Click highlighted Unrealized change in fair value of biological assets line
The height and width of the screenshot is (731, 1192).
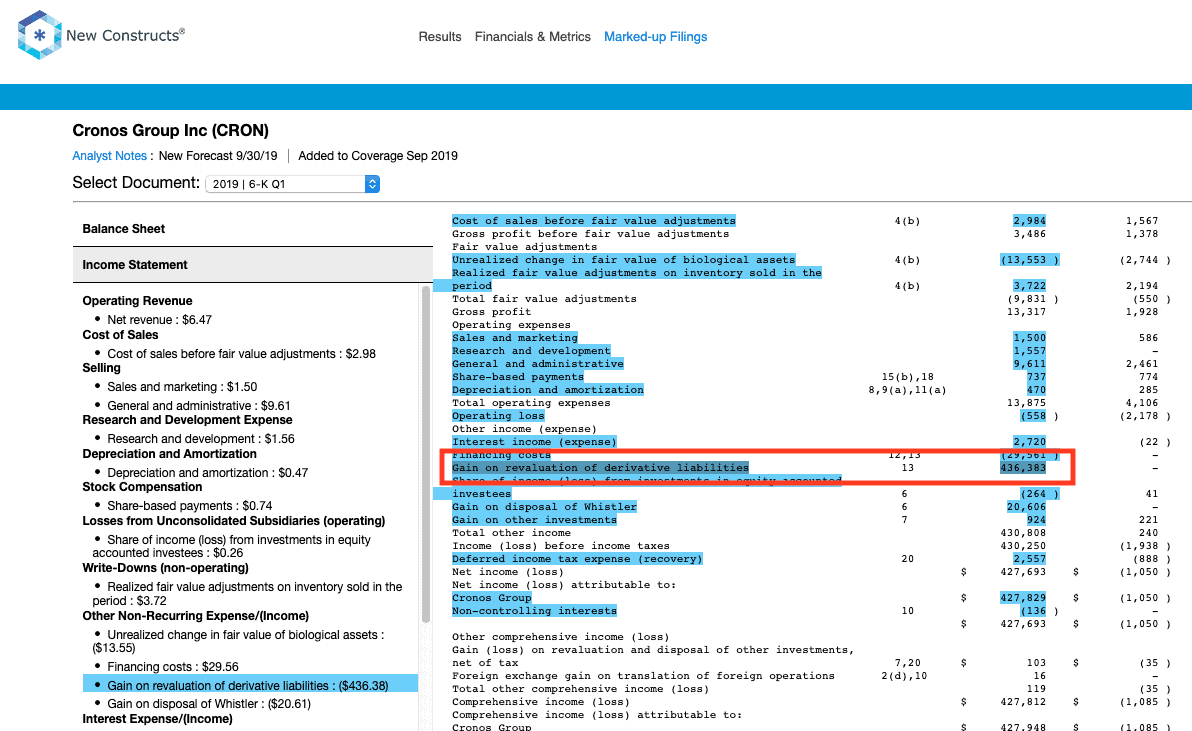pos(623,260)
